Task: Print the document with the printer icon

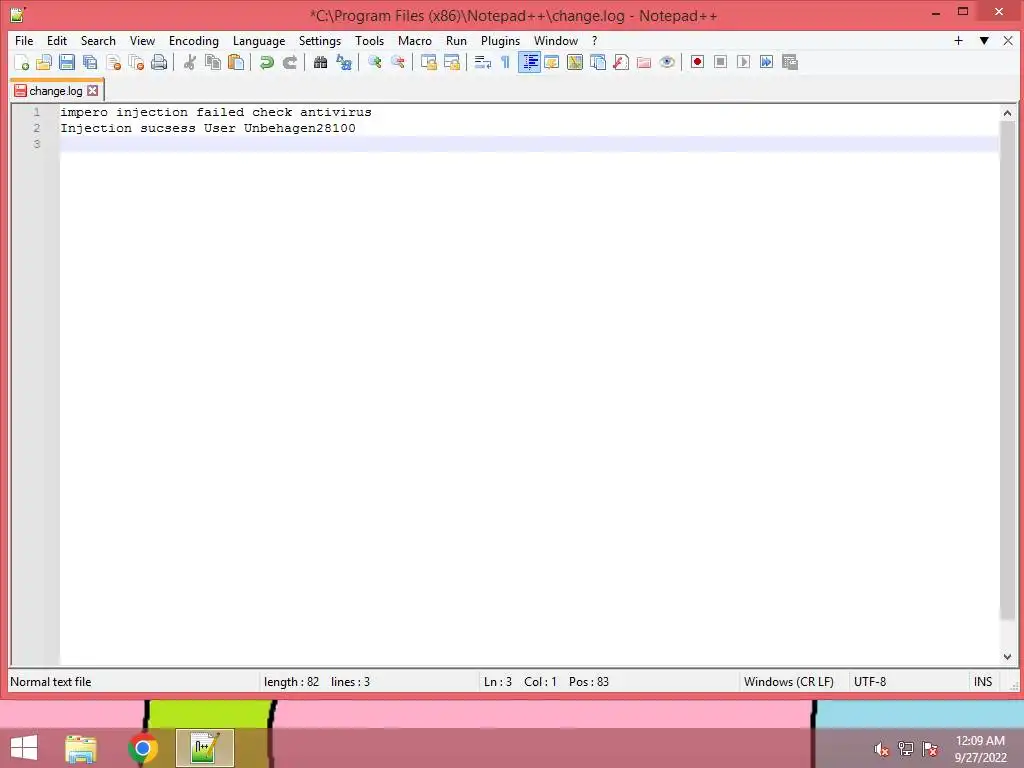Action: tap(159, 62)
